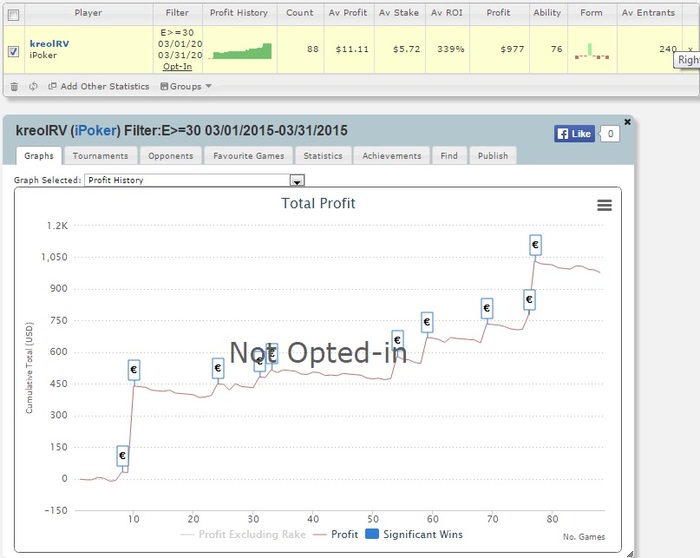Toggle Significant Wins legend item
Viewport: 700px width, 558px height.
(414, 534)
